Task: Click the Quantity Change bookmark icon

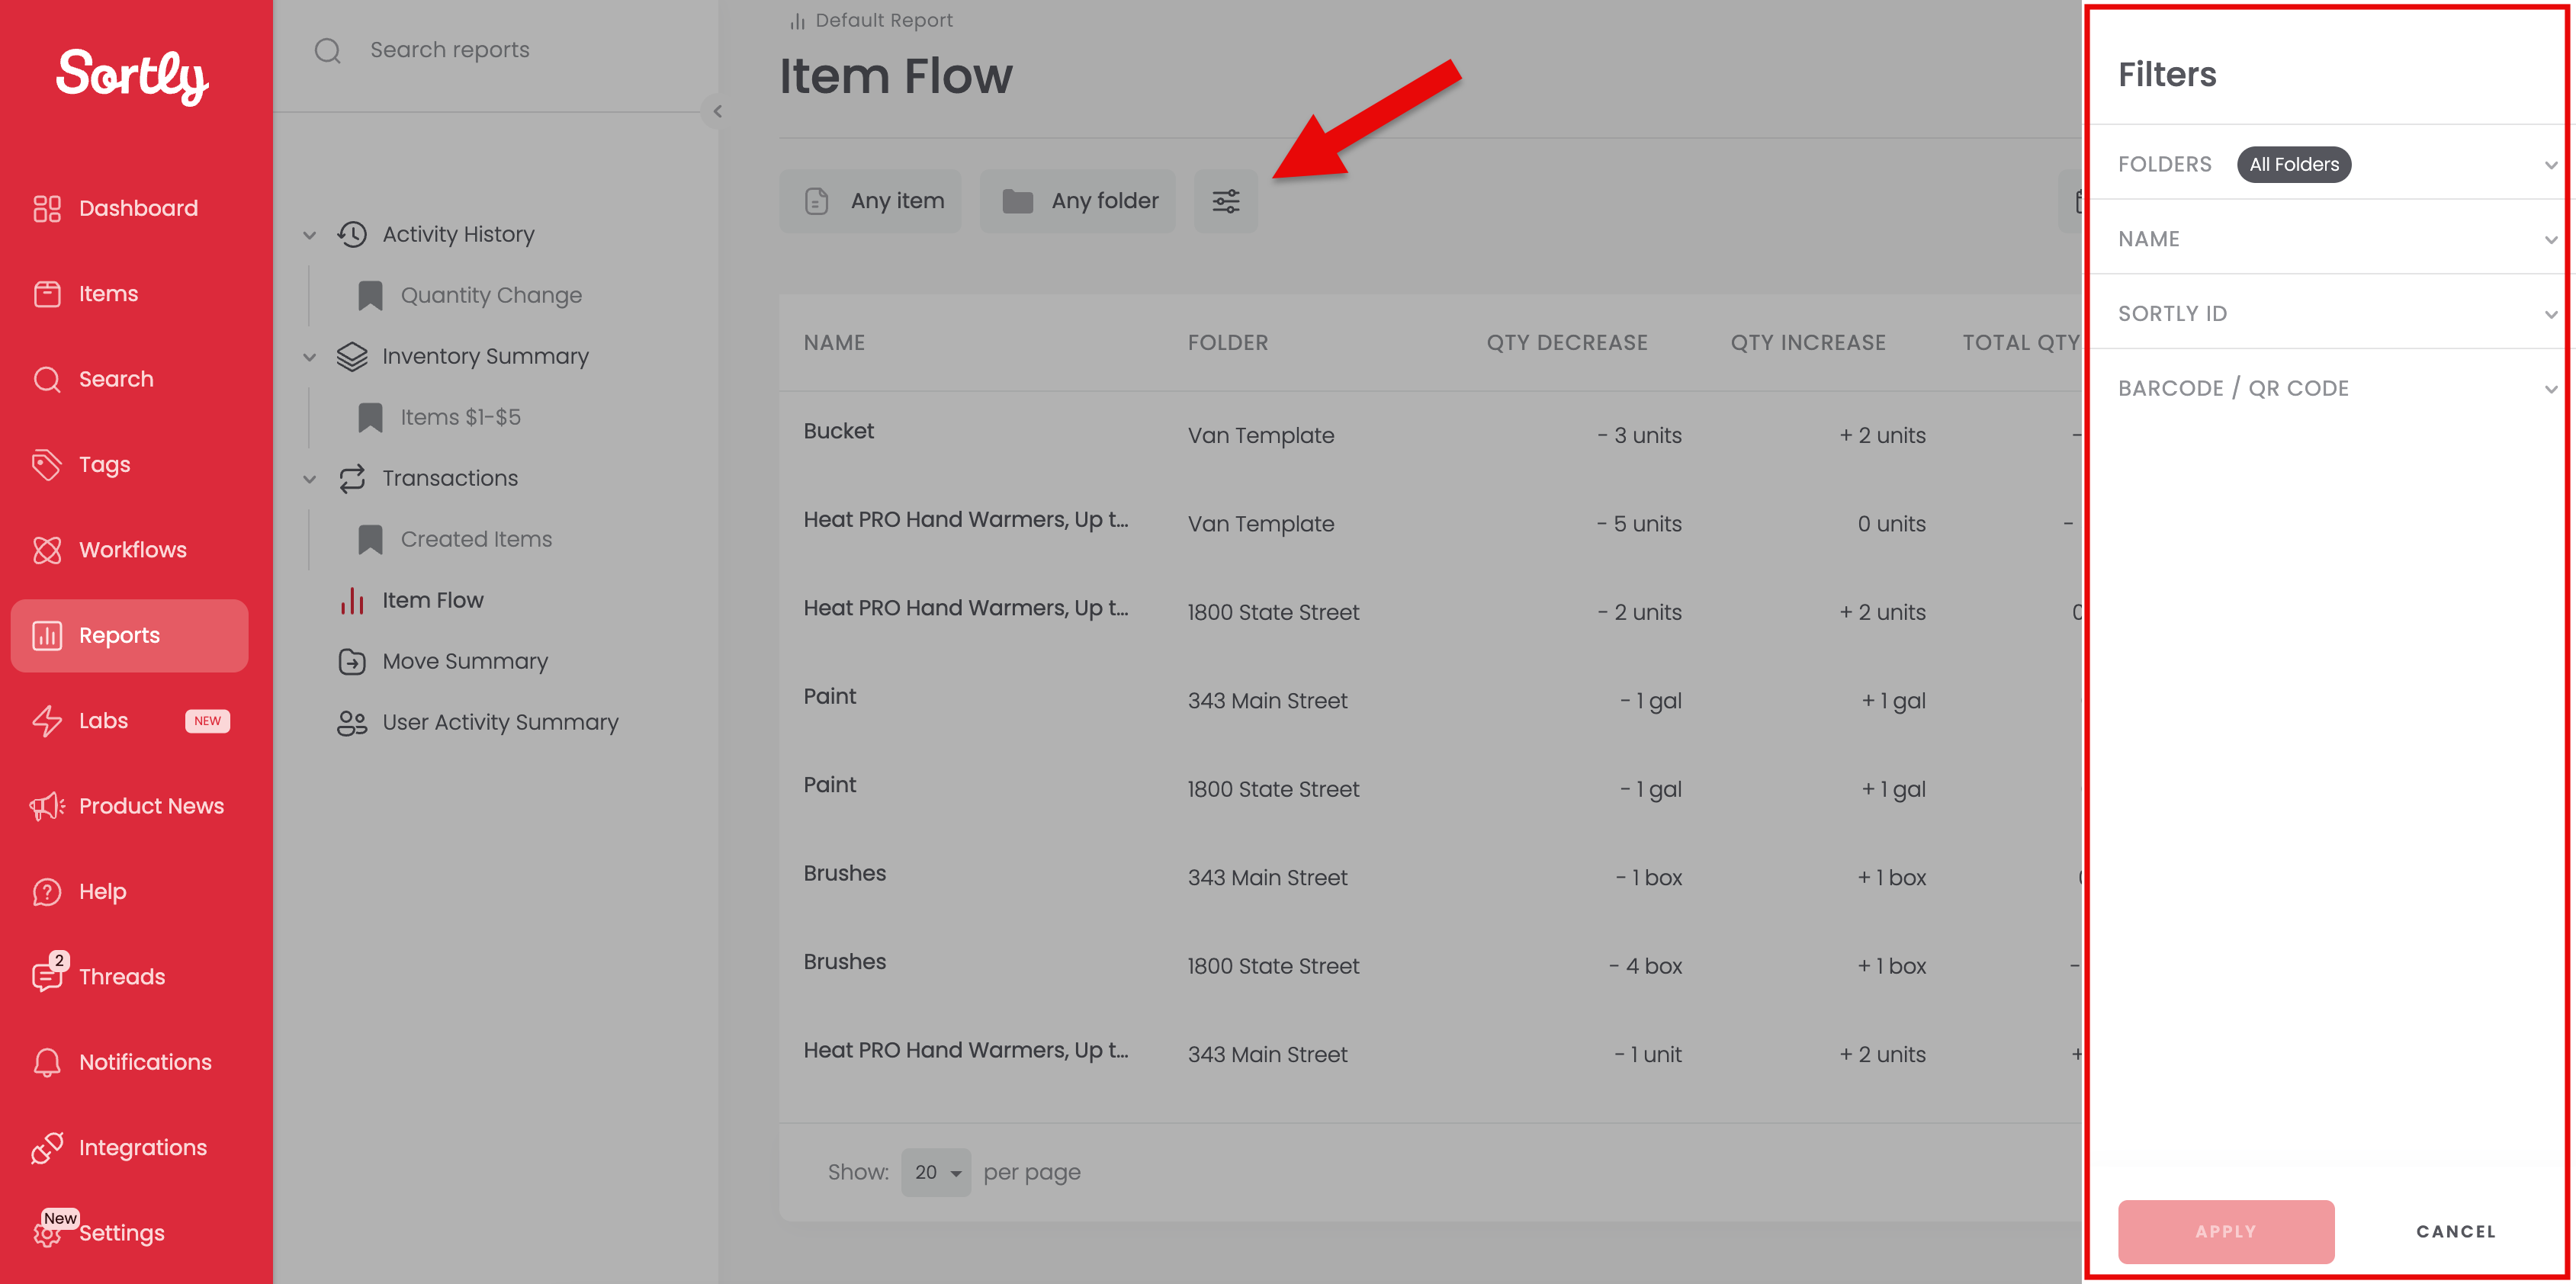Action: point(371,295)
